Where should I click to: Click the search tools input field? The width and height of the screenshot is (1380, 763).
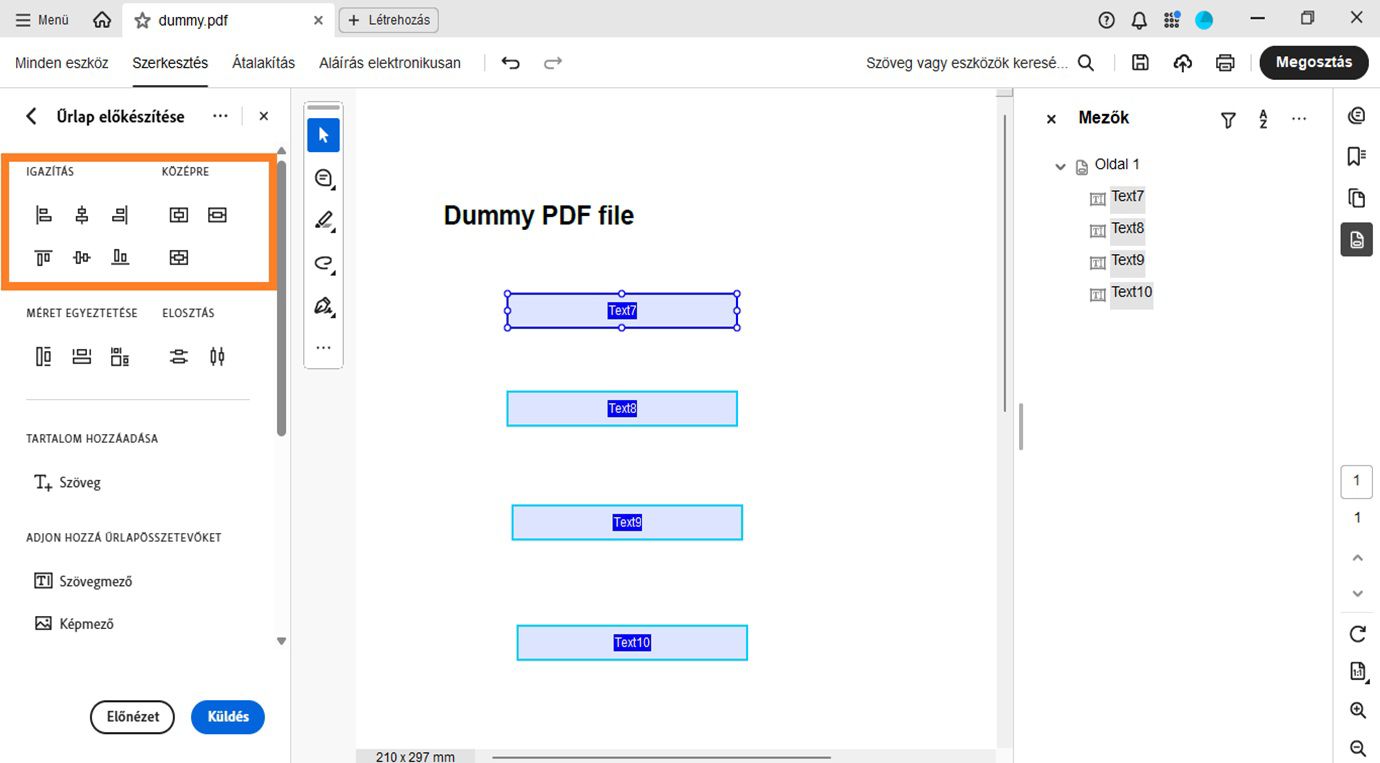967,63
